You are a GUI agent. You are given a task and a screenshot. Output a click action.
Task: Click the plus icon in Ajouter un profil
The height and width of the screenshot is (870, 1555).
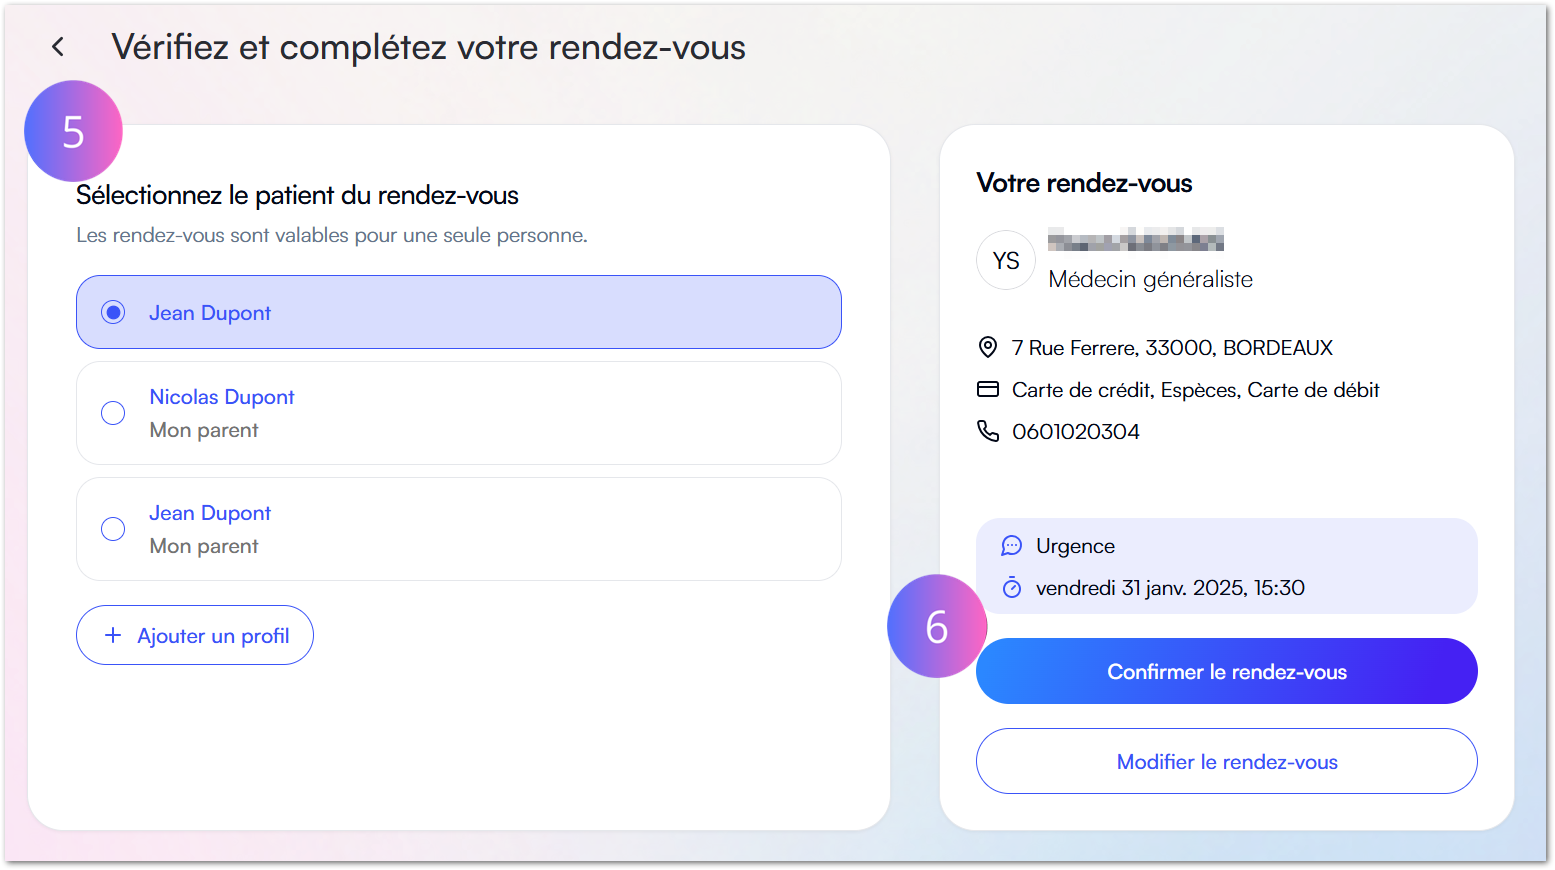(112, 634)
